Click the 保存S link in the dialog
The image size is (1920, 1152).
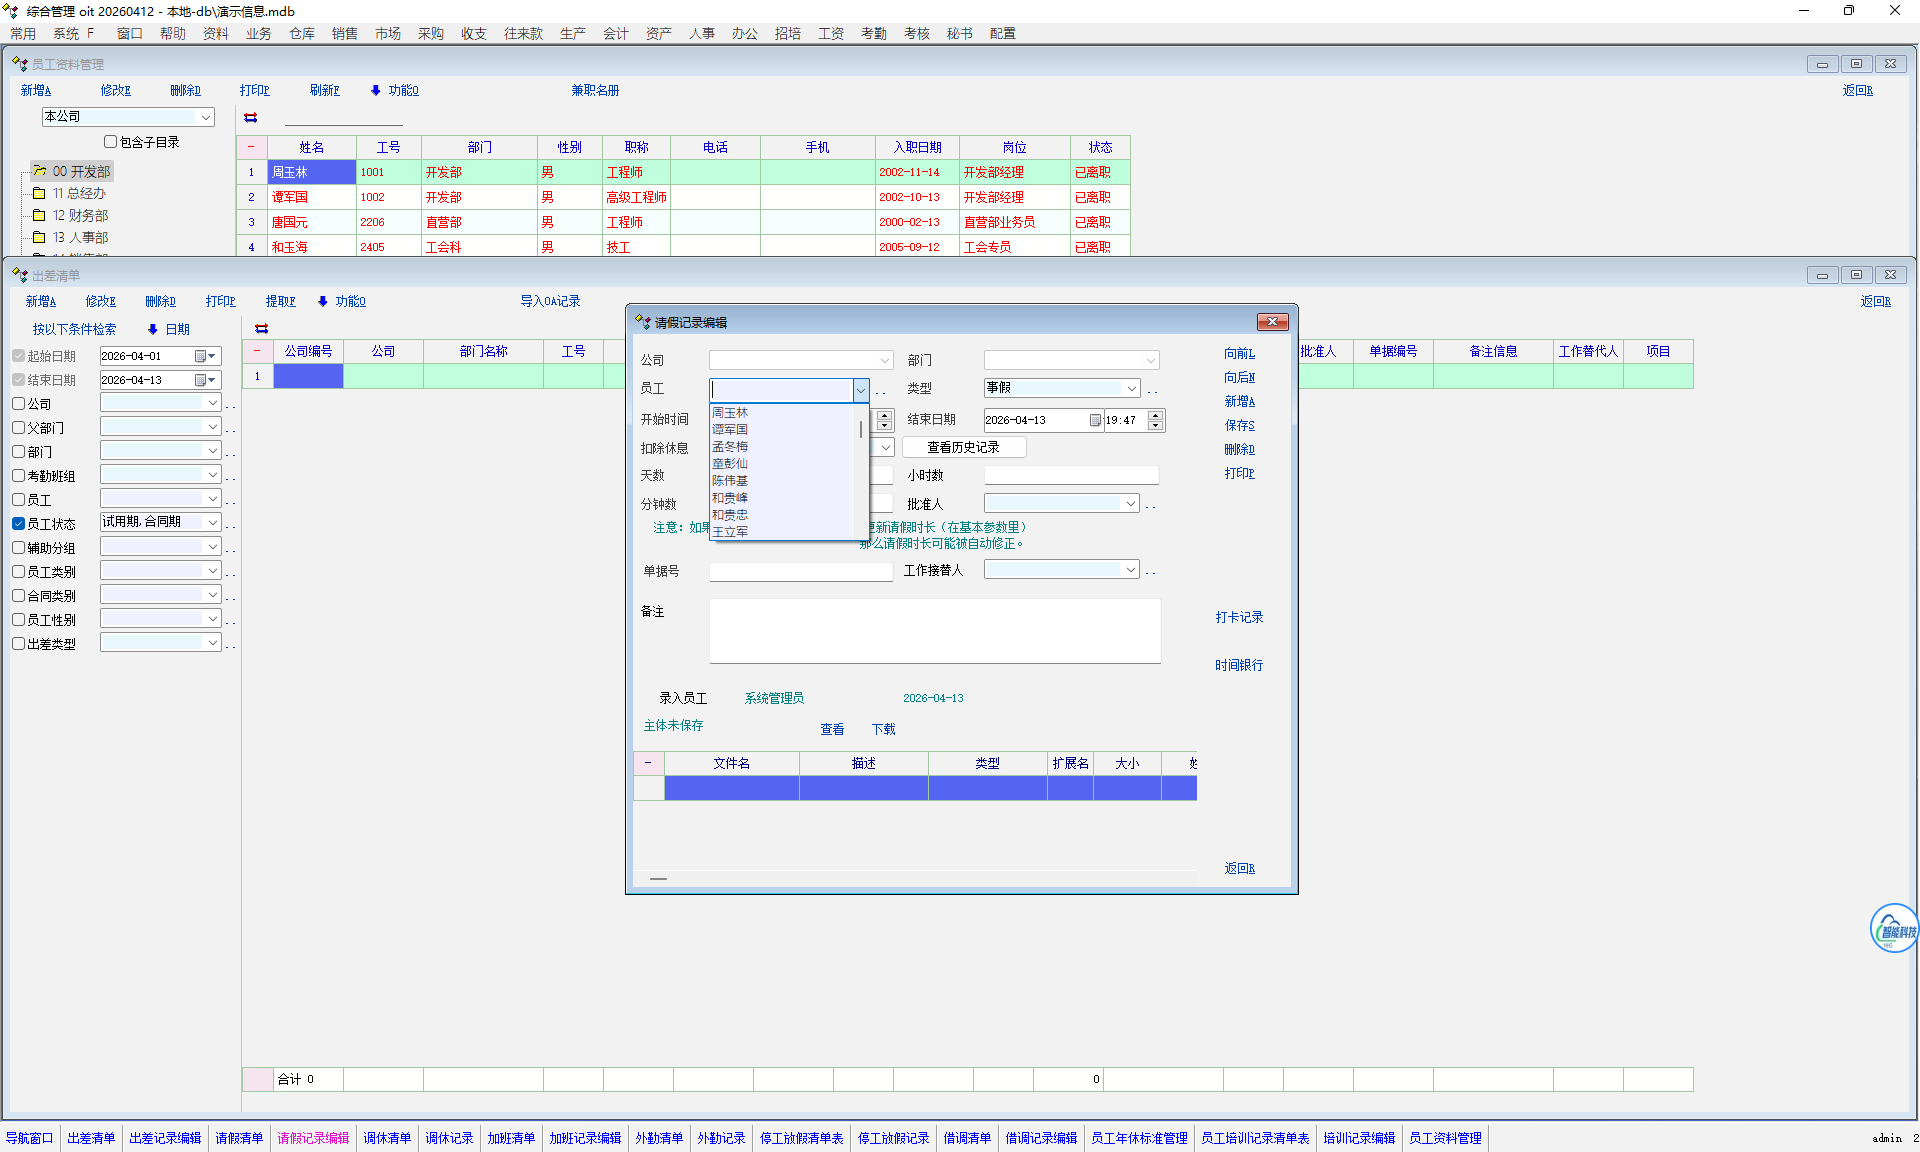click(x=1239, y=425)
